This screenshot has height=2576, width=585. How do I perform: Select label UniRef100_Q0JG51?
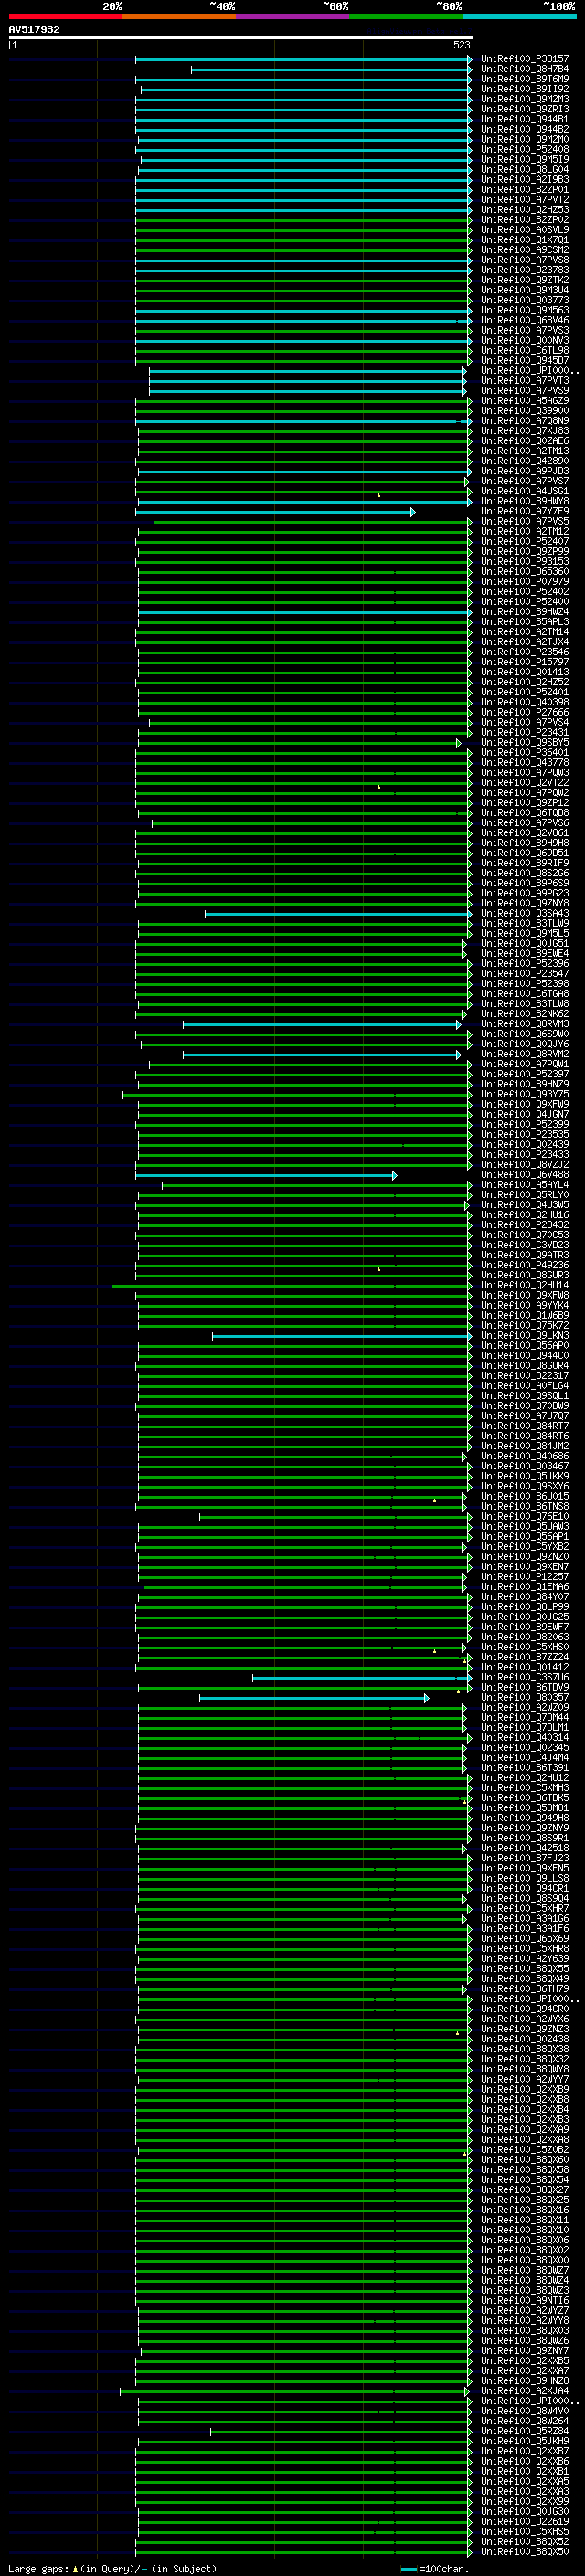(x=524, y=943)
